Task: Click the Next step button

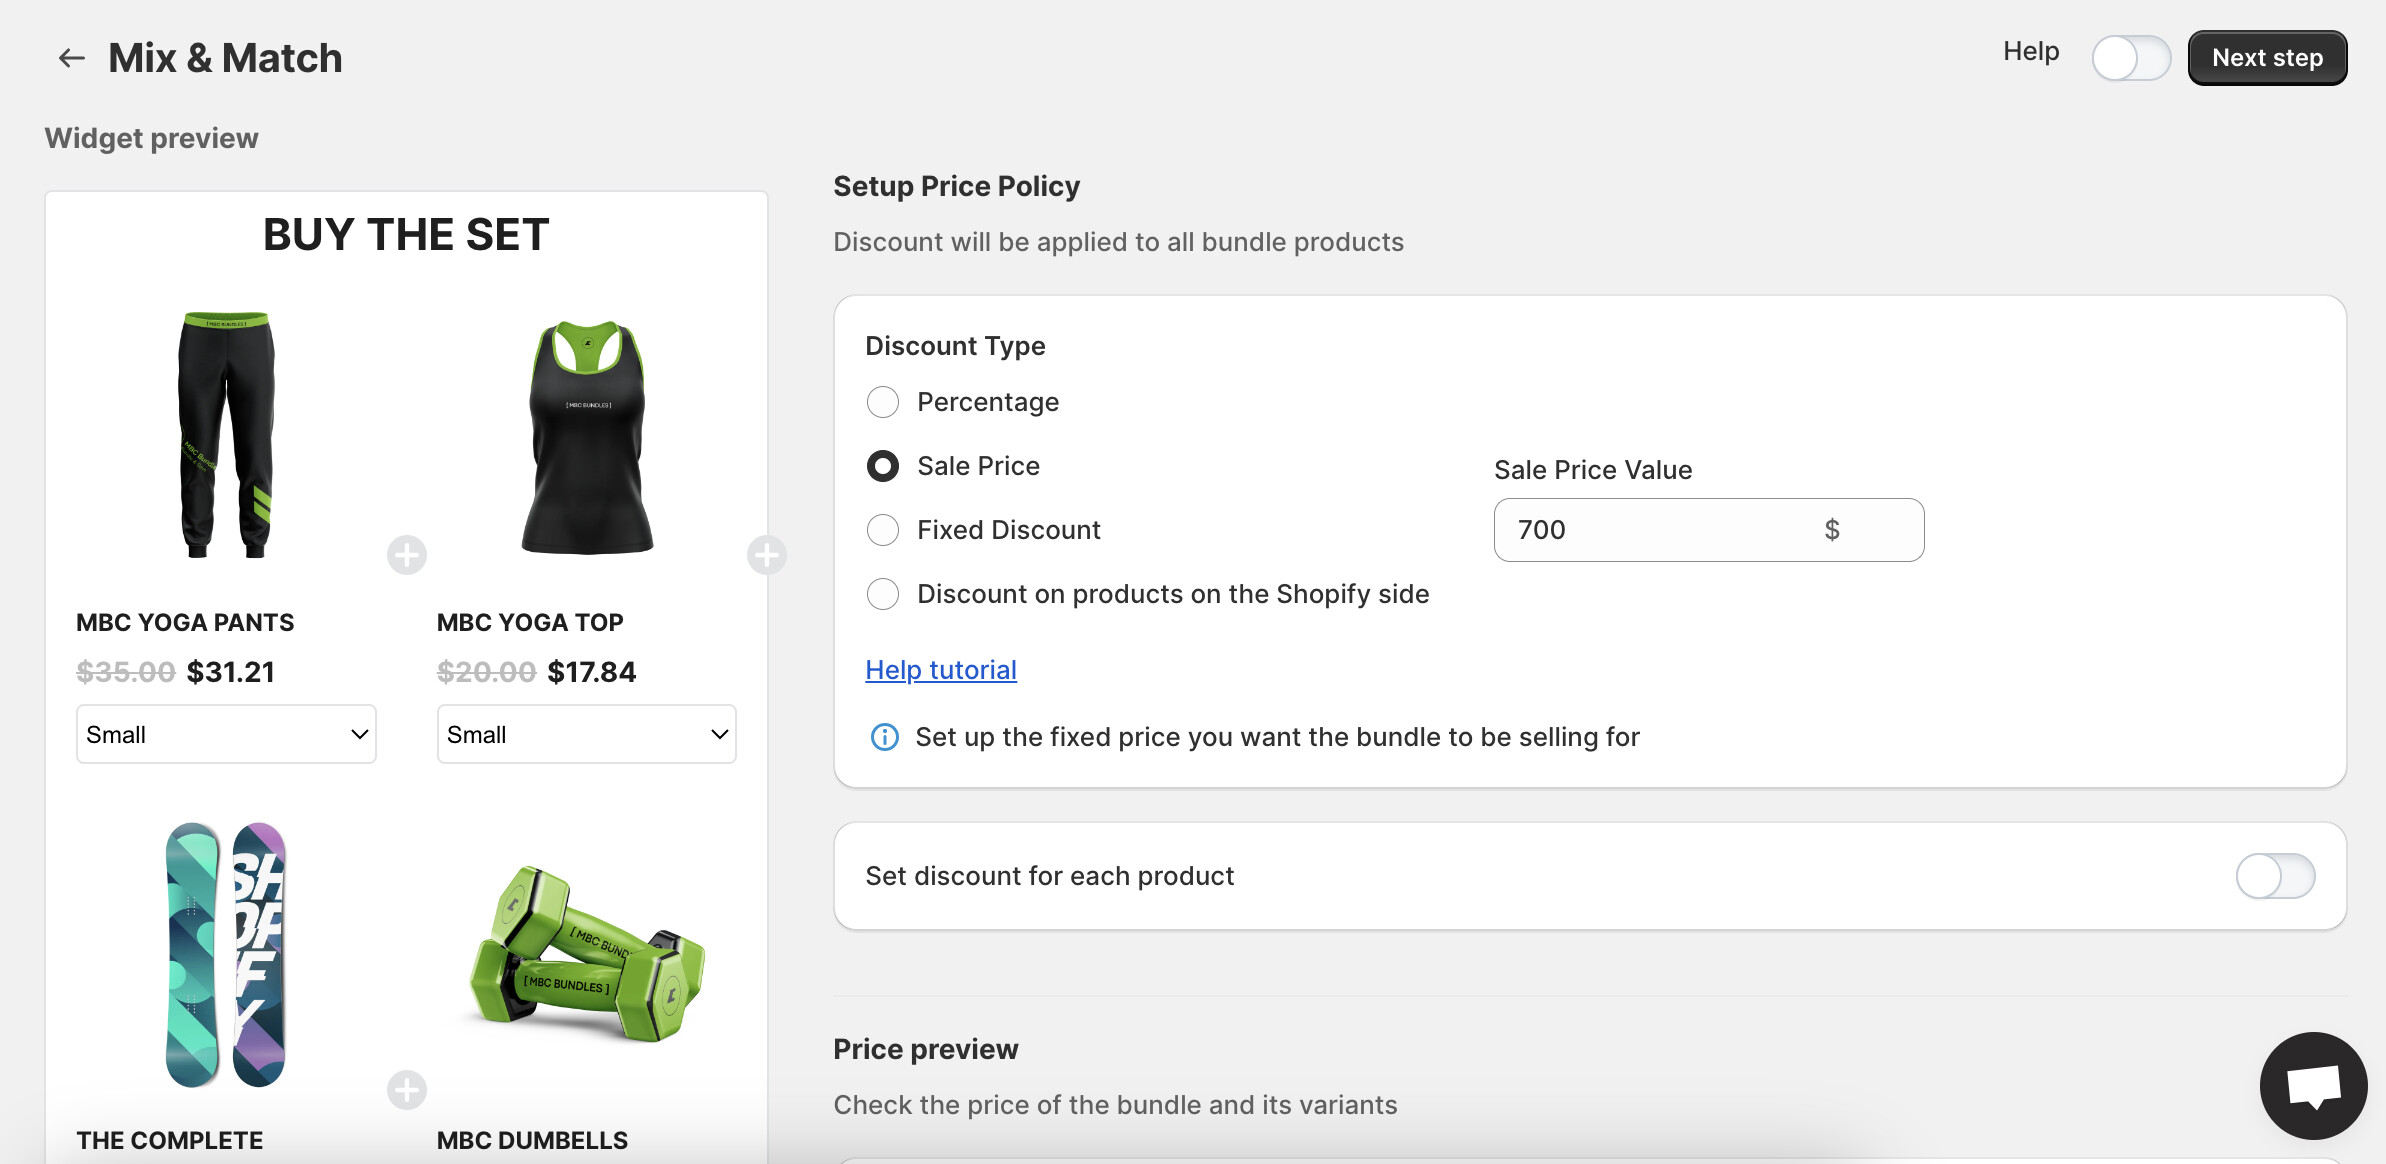Action: pyautogui.click(x=2267, y=58)
